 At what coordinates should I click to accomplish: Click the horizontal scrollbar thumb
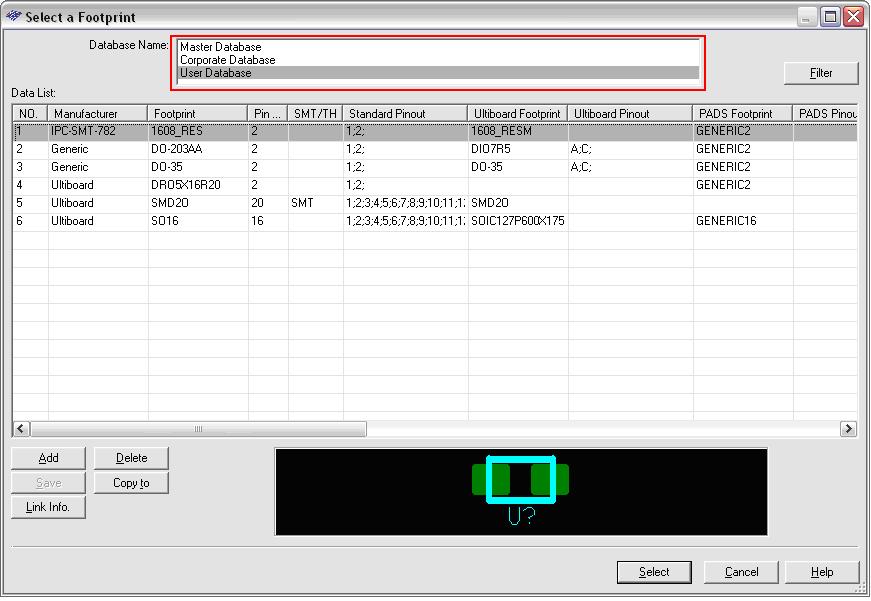pyautogui.click(x=198, y=429)
